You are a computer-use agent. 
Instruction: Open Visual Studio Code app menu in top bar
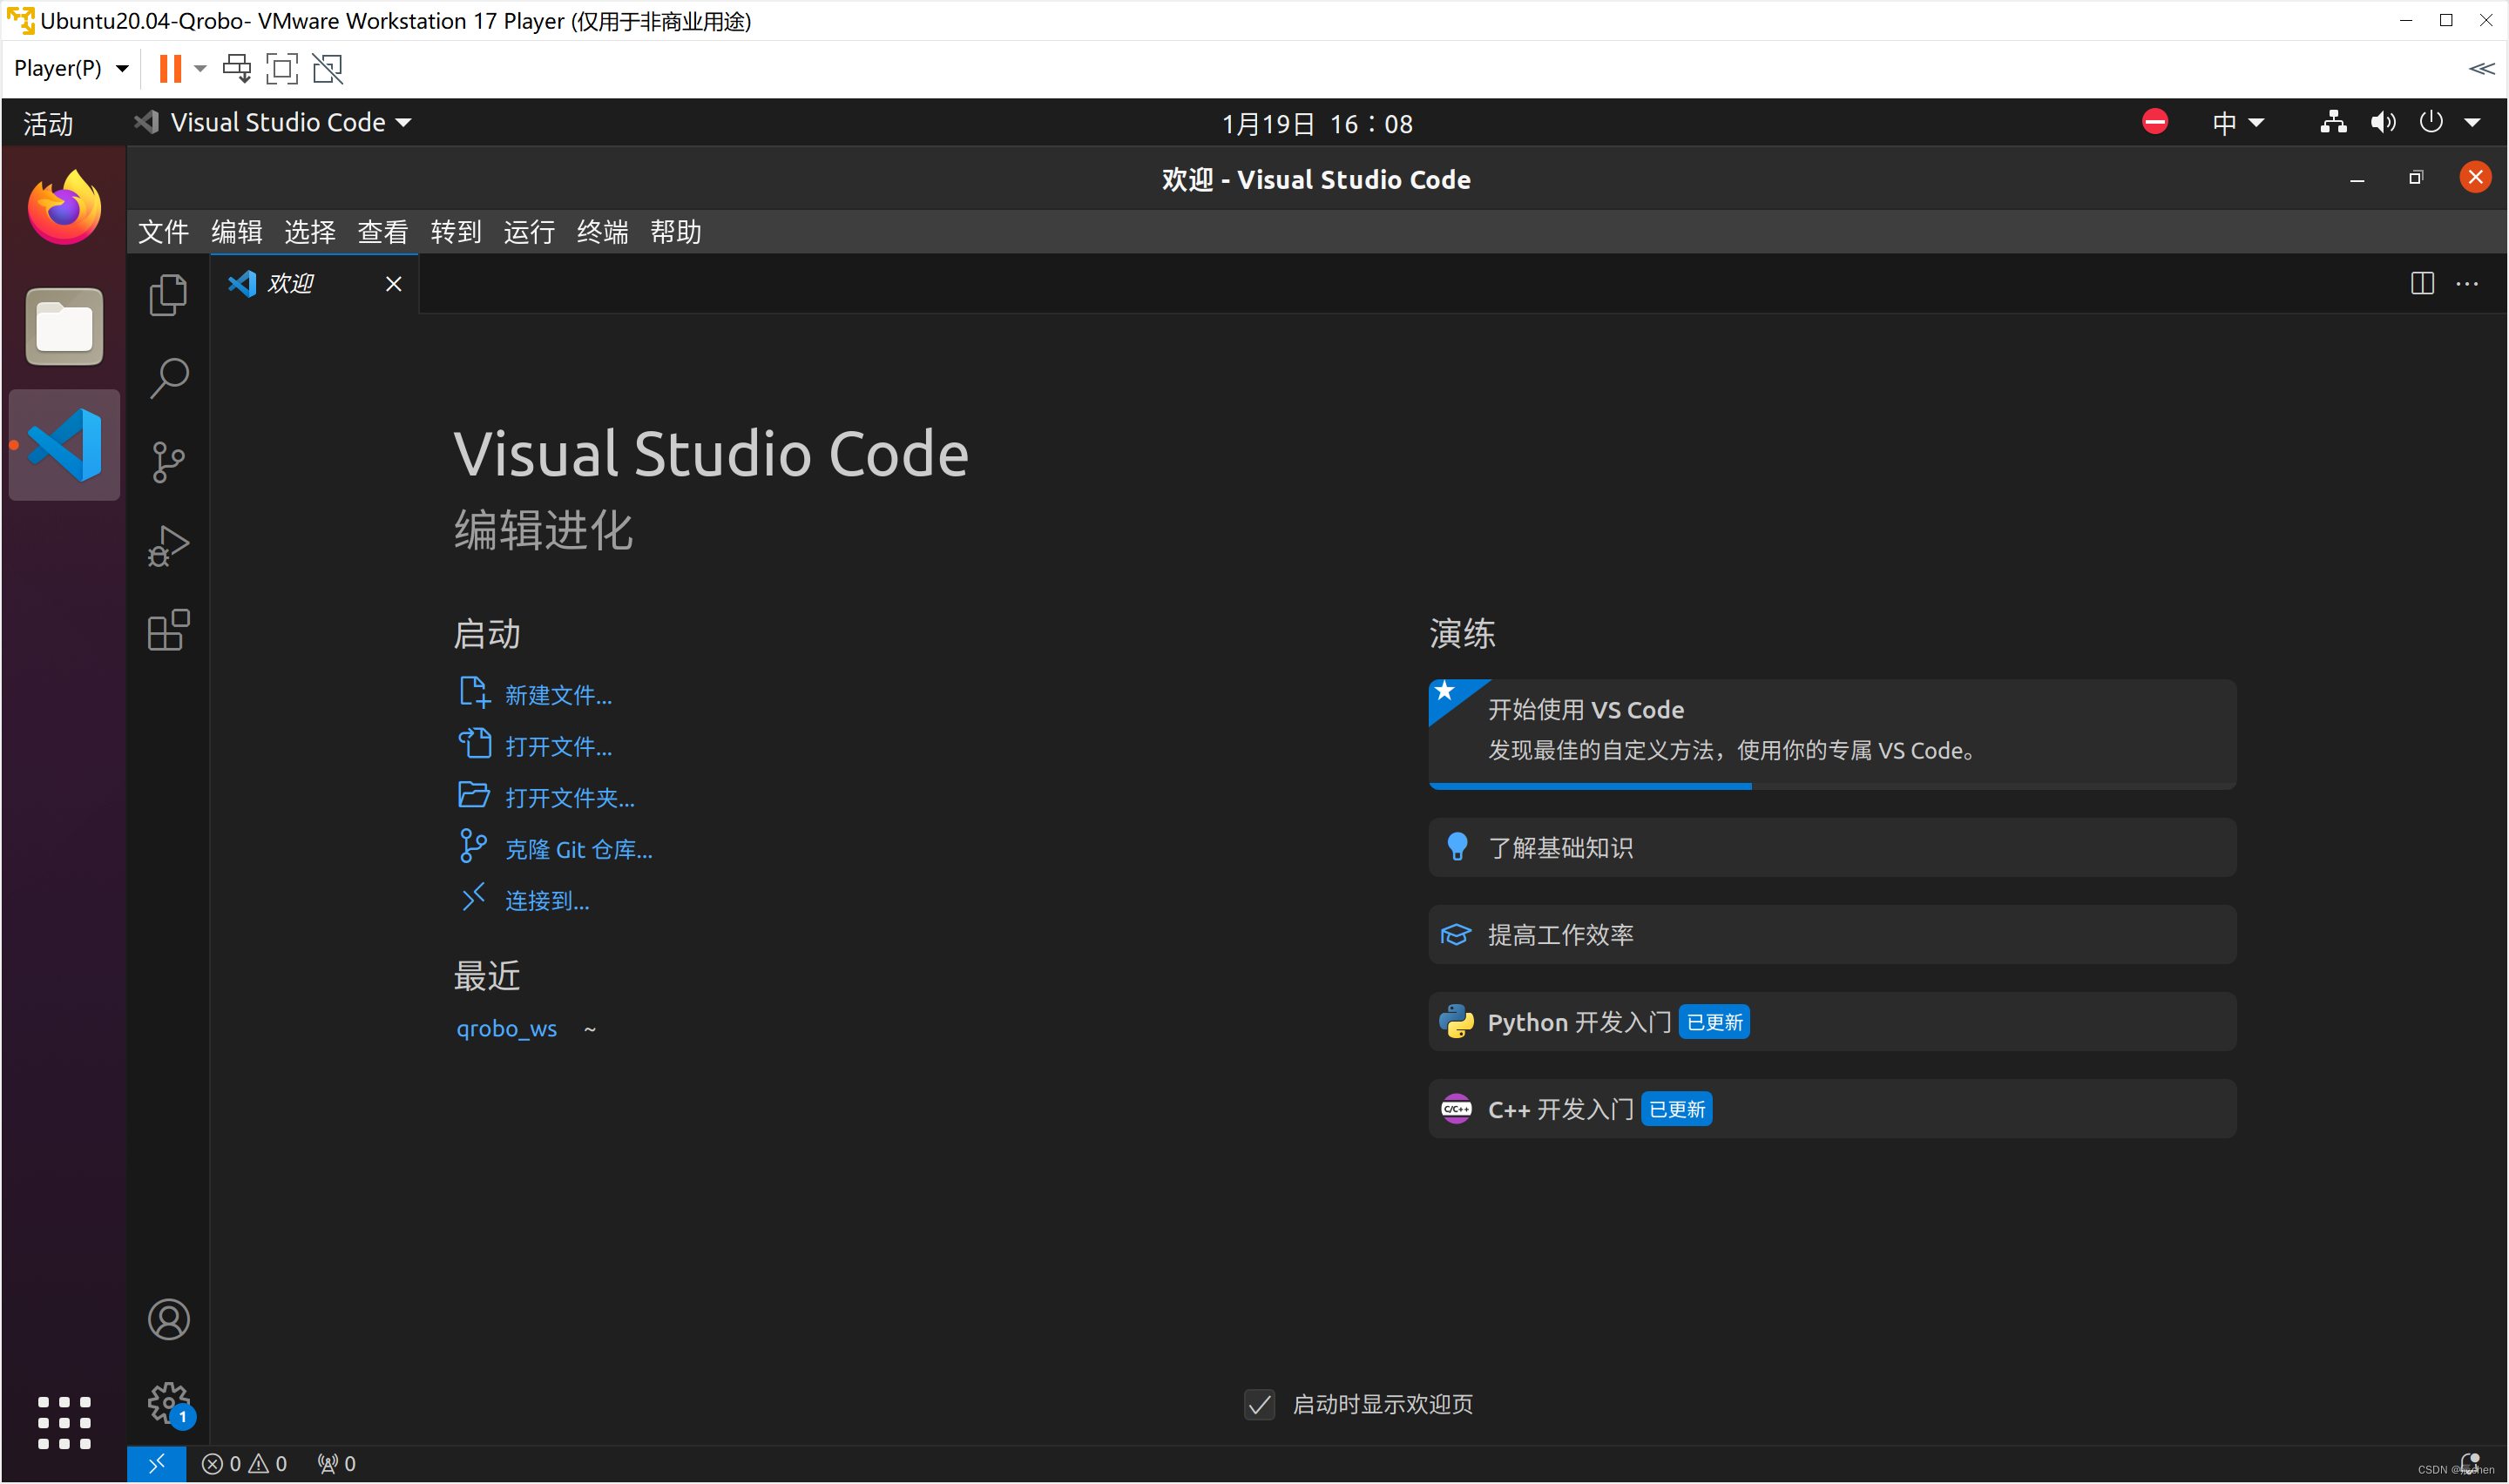[x=273, y=122]
